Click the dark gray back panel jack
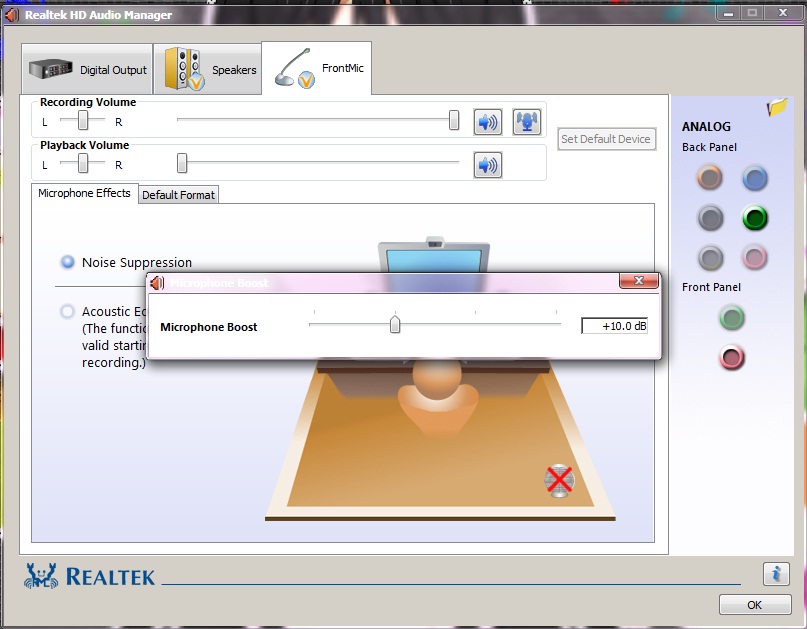 tap(710, 218)
